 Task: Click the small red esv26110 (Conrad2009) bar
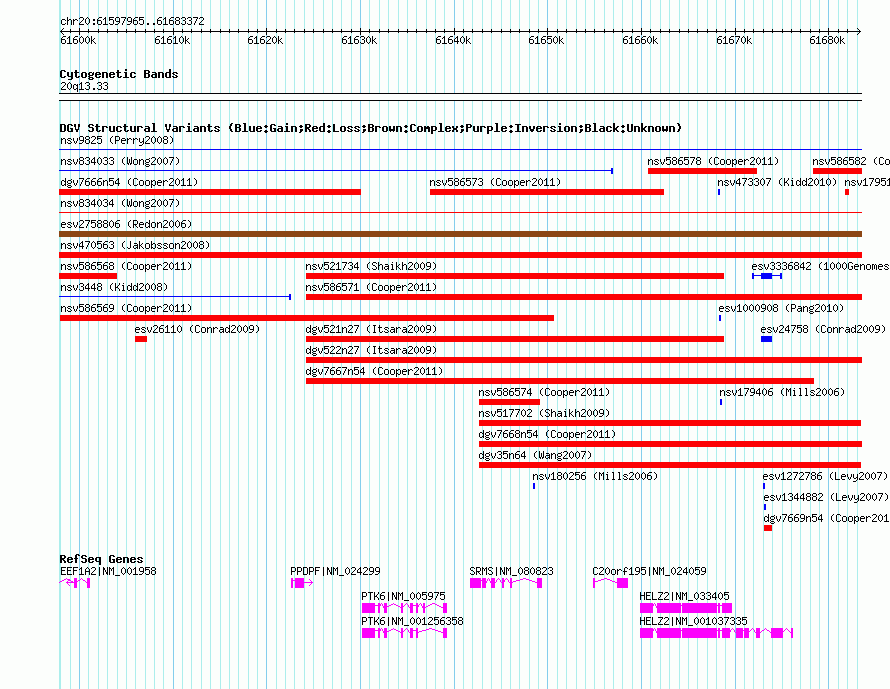tap(141, 339)
